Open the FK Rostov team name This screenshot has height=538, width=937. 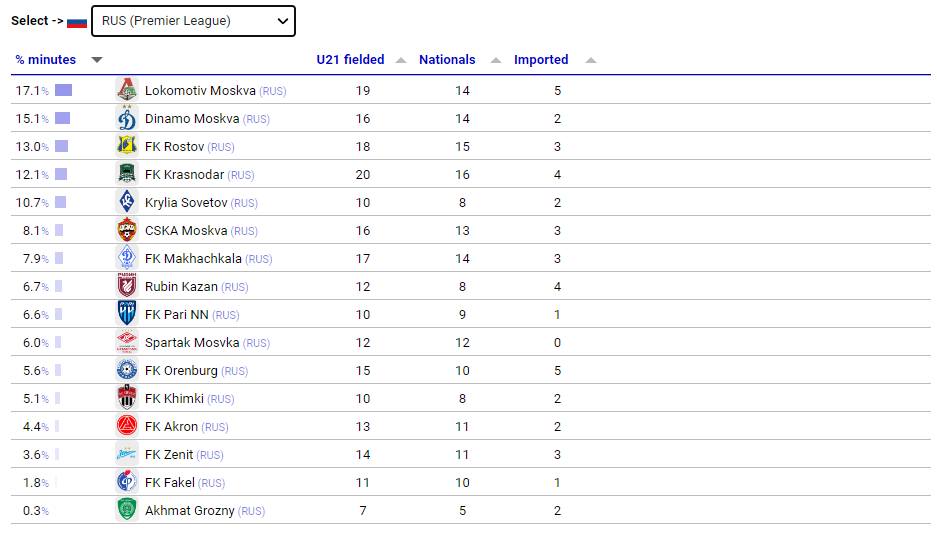pyautogui.click(x=174, y=147)
